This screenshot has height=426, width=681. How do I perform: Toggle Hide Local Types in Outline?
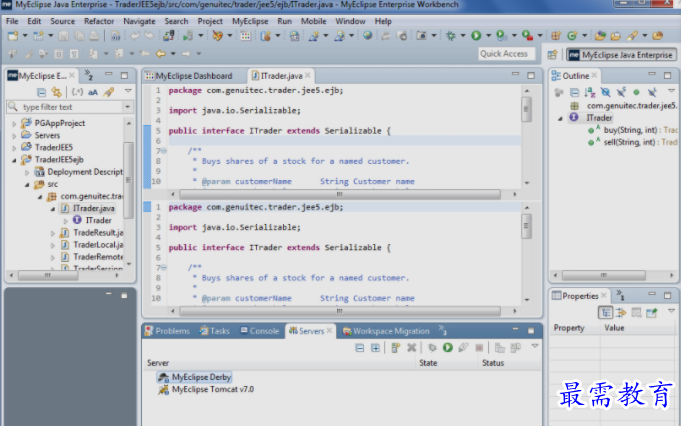(x=652, y=92)
